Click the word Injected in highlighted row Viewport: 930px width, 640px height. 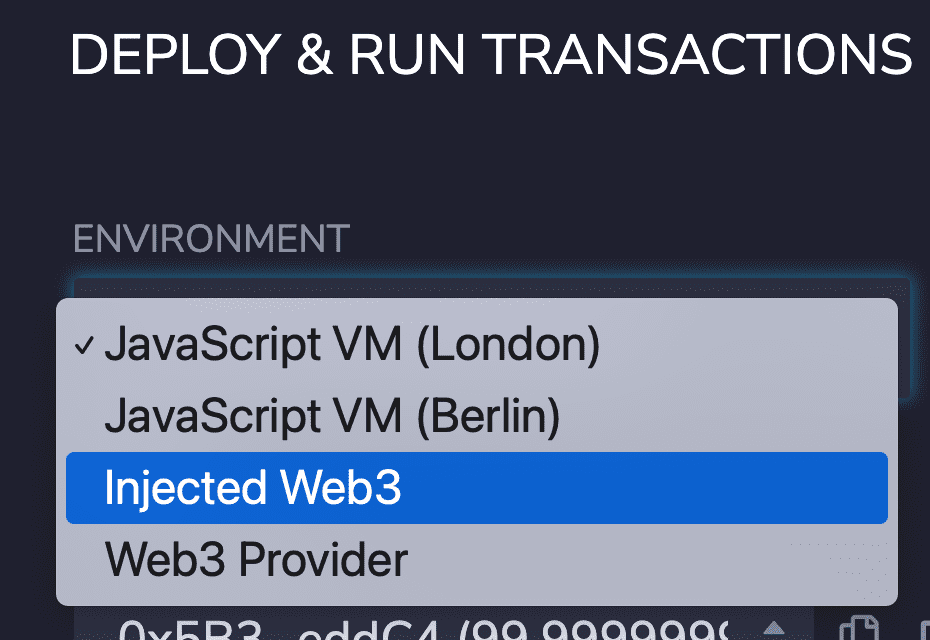click(x=185, y=488)
